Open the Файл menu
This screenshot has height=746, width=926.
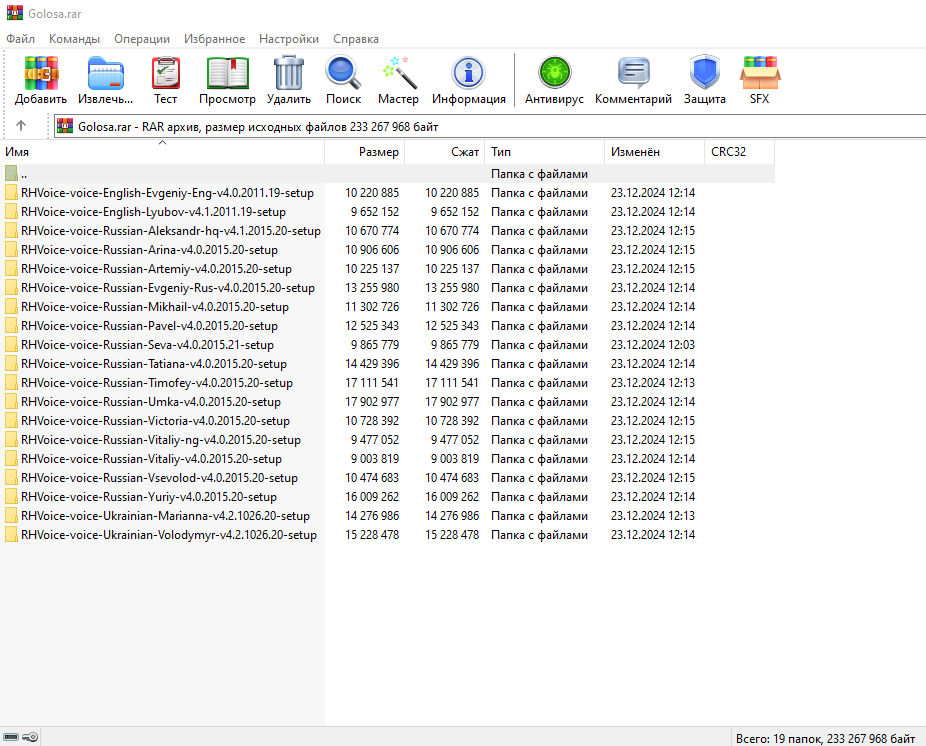click(20, 39)
